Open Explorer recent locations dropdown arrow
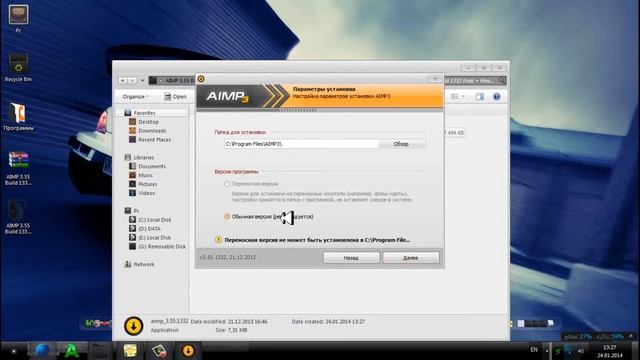This screenshot has height=360, width=640. pyautogui.click(x=142, y=80)
